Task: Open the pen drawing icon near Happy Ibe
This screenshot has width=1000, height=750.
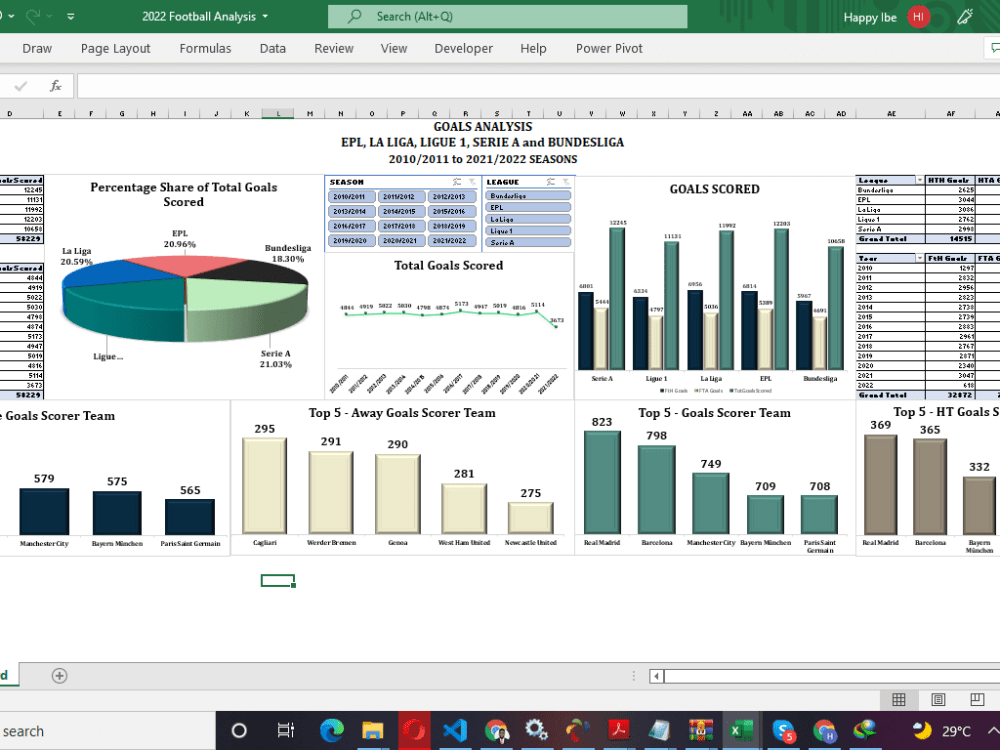Action: point(963,16)
